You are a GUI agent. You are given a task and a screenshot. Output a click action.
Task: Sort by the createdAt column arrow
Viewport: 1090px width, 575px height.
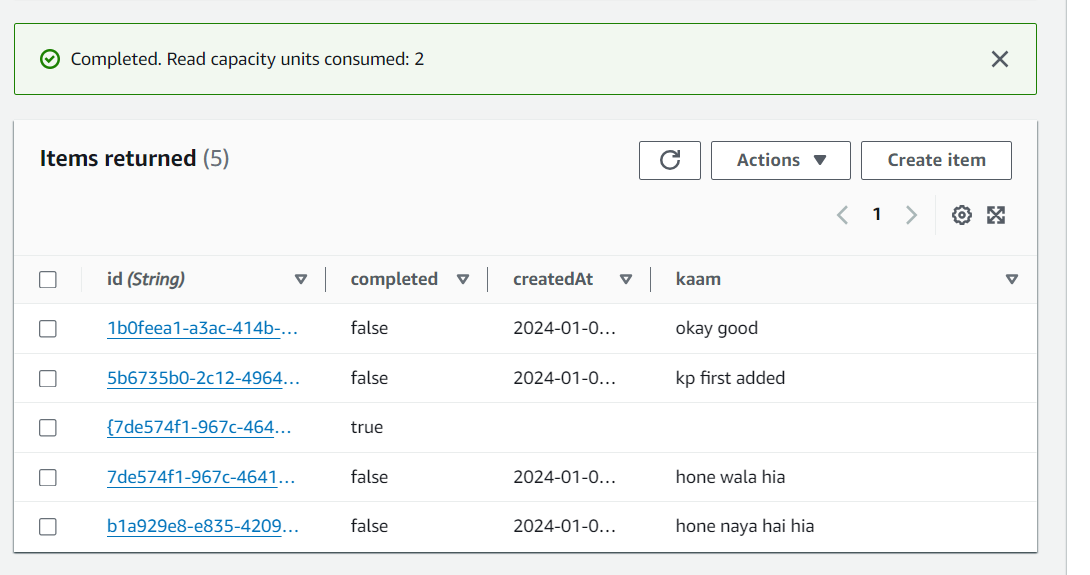click(x=626, y=280)
